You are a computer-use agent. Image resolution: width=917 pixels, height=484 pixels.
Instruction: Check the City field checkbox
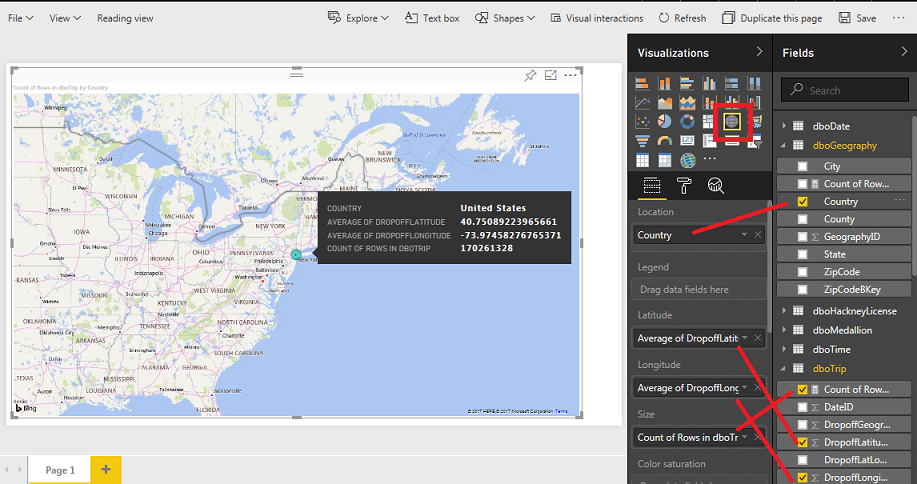(803, 167)
